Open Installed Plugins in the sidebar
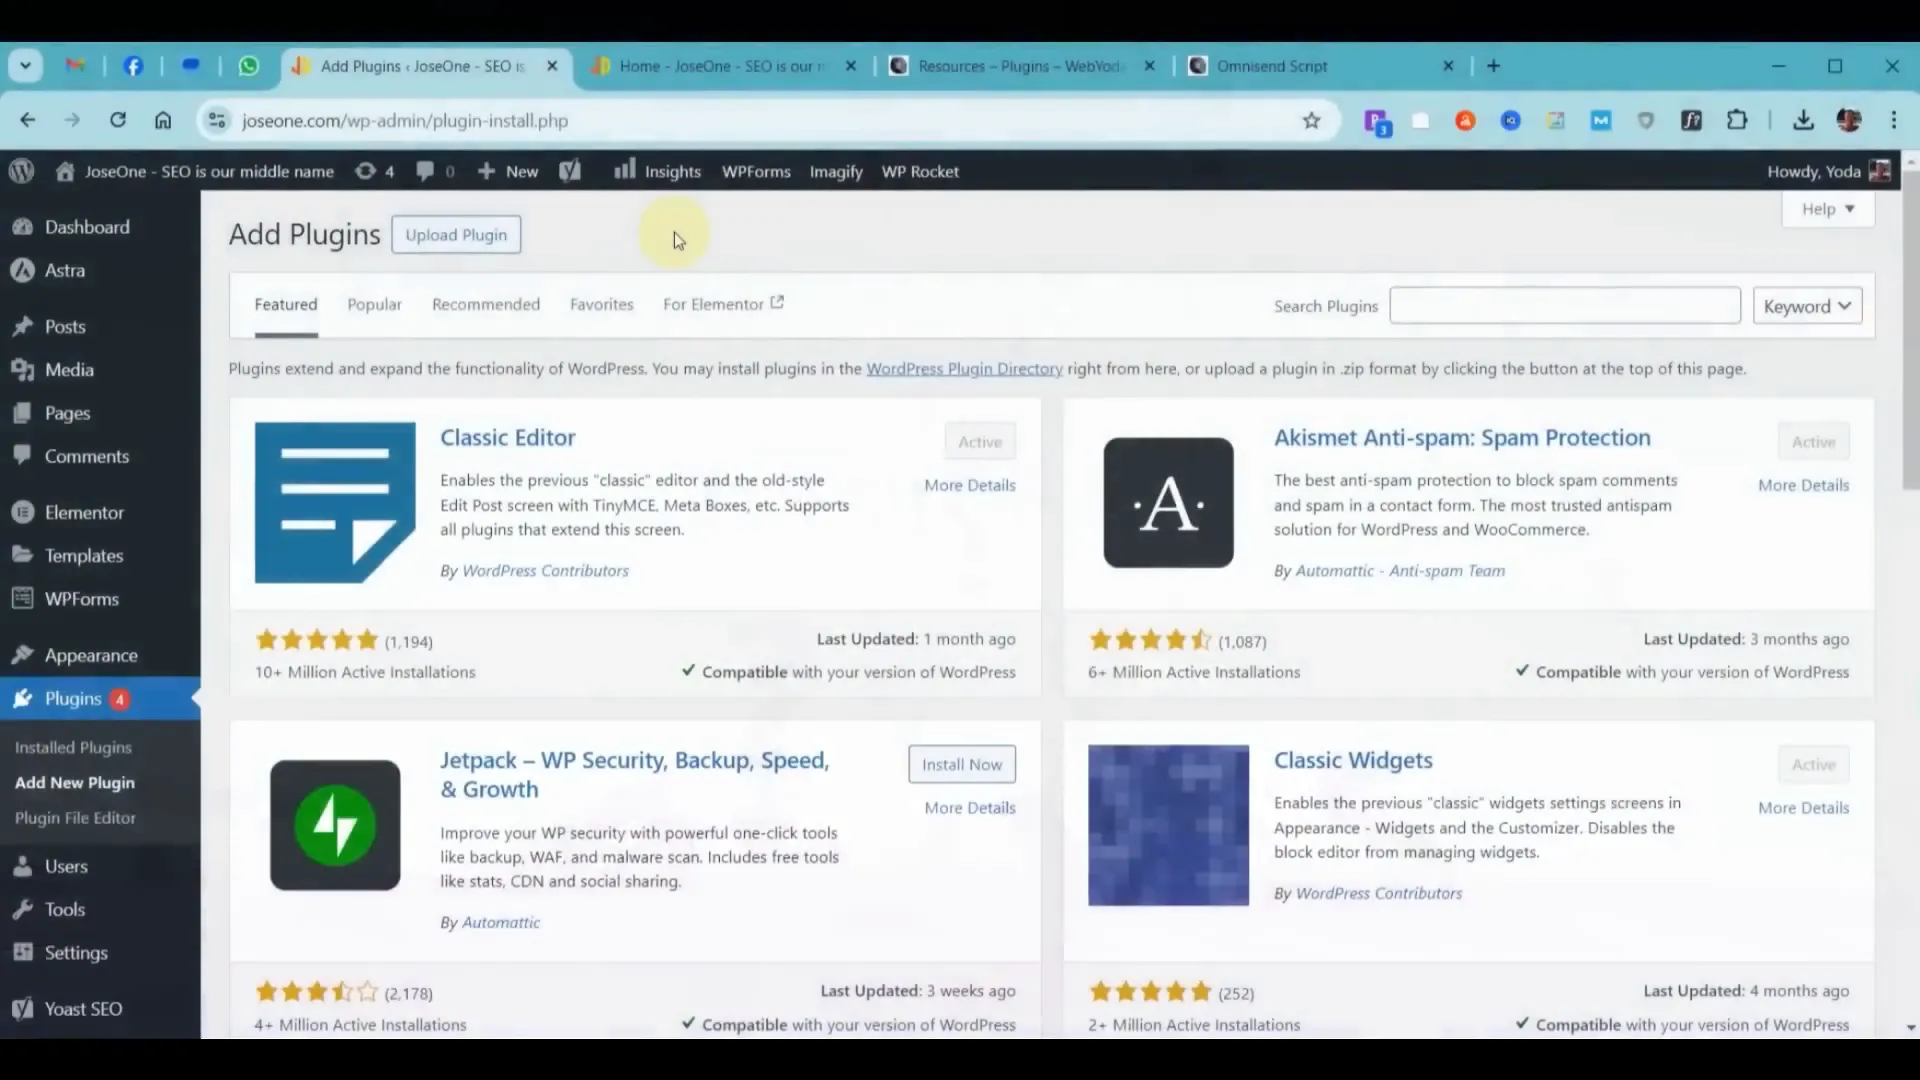 tap(73, 747)
